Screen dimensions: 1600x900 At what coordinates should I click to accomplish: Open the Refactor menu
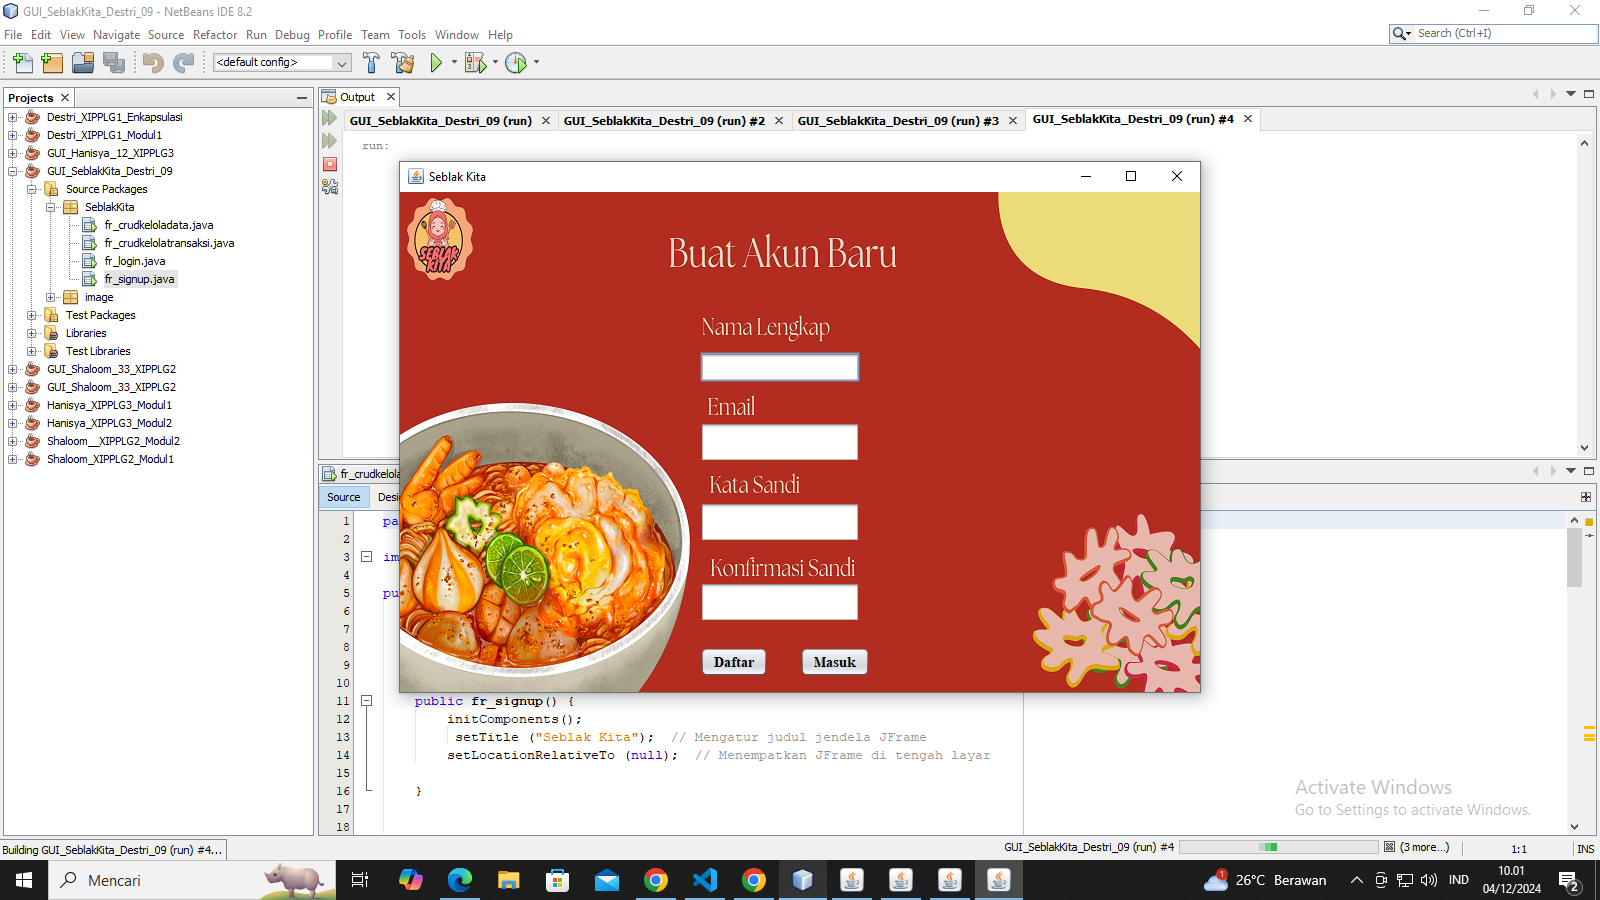(x=214, y=35)
